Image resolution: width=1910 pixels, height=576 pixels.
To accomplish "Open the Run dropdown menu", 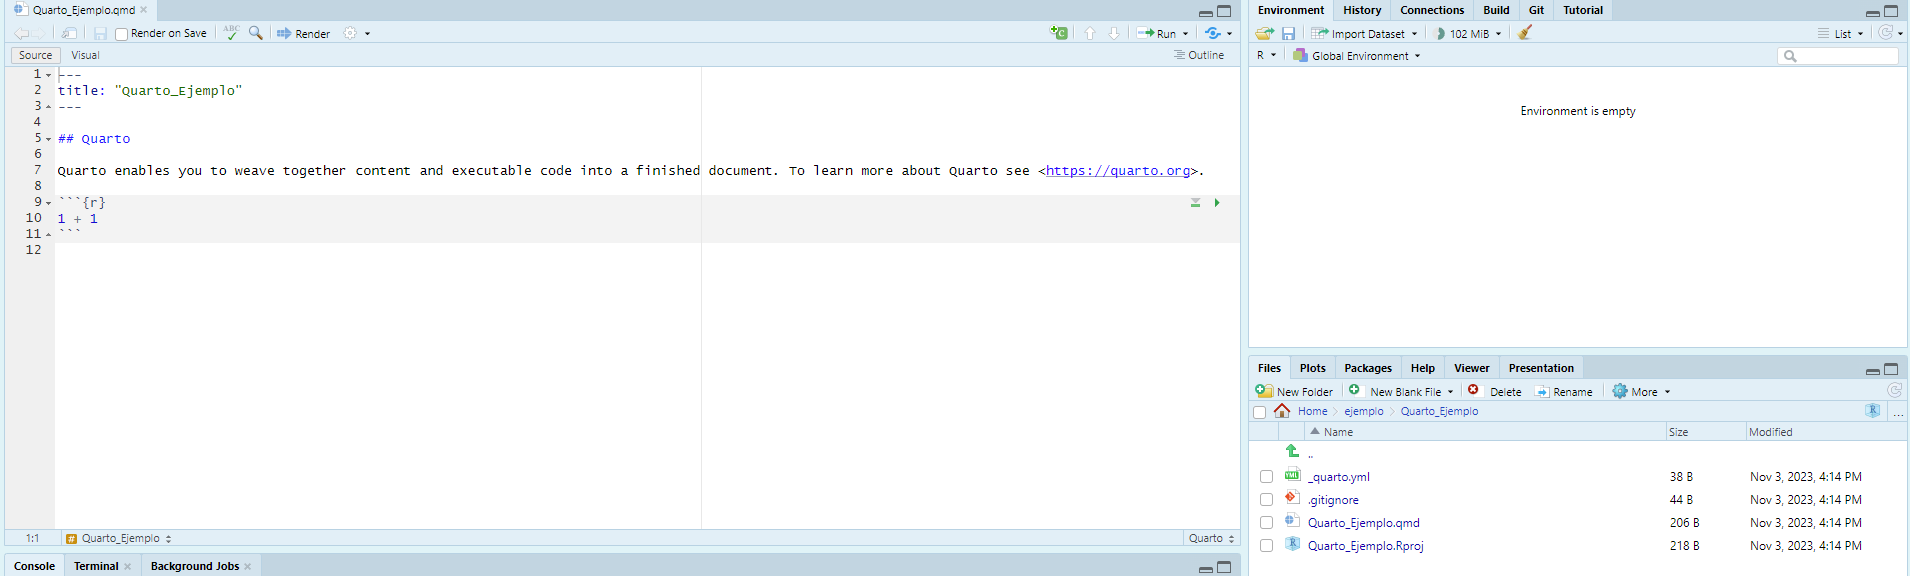I will coord(1186,34).
